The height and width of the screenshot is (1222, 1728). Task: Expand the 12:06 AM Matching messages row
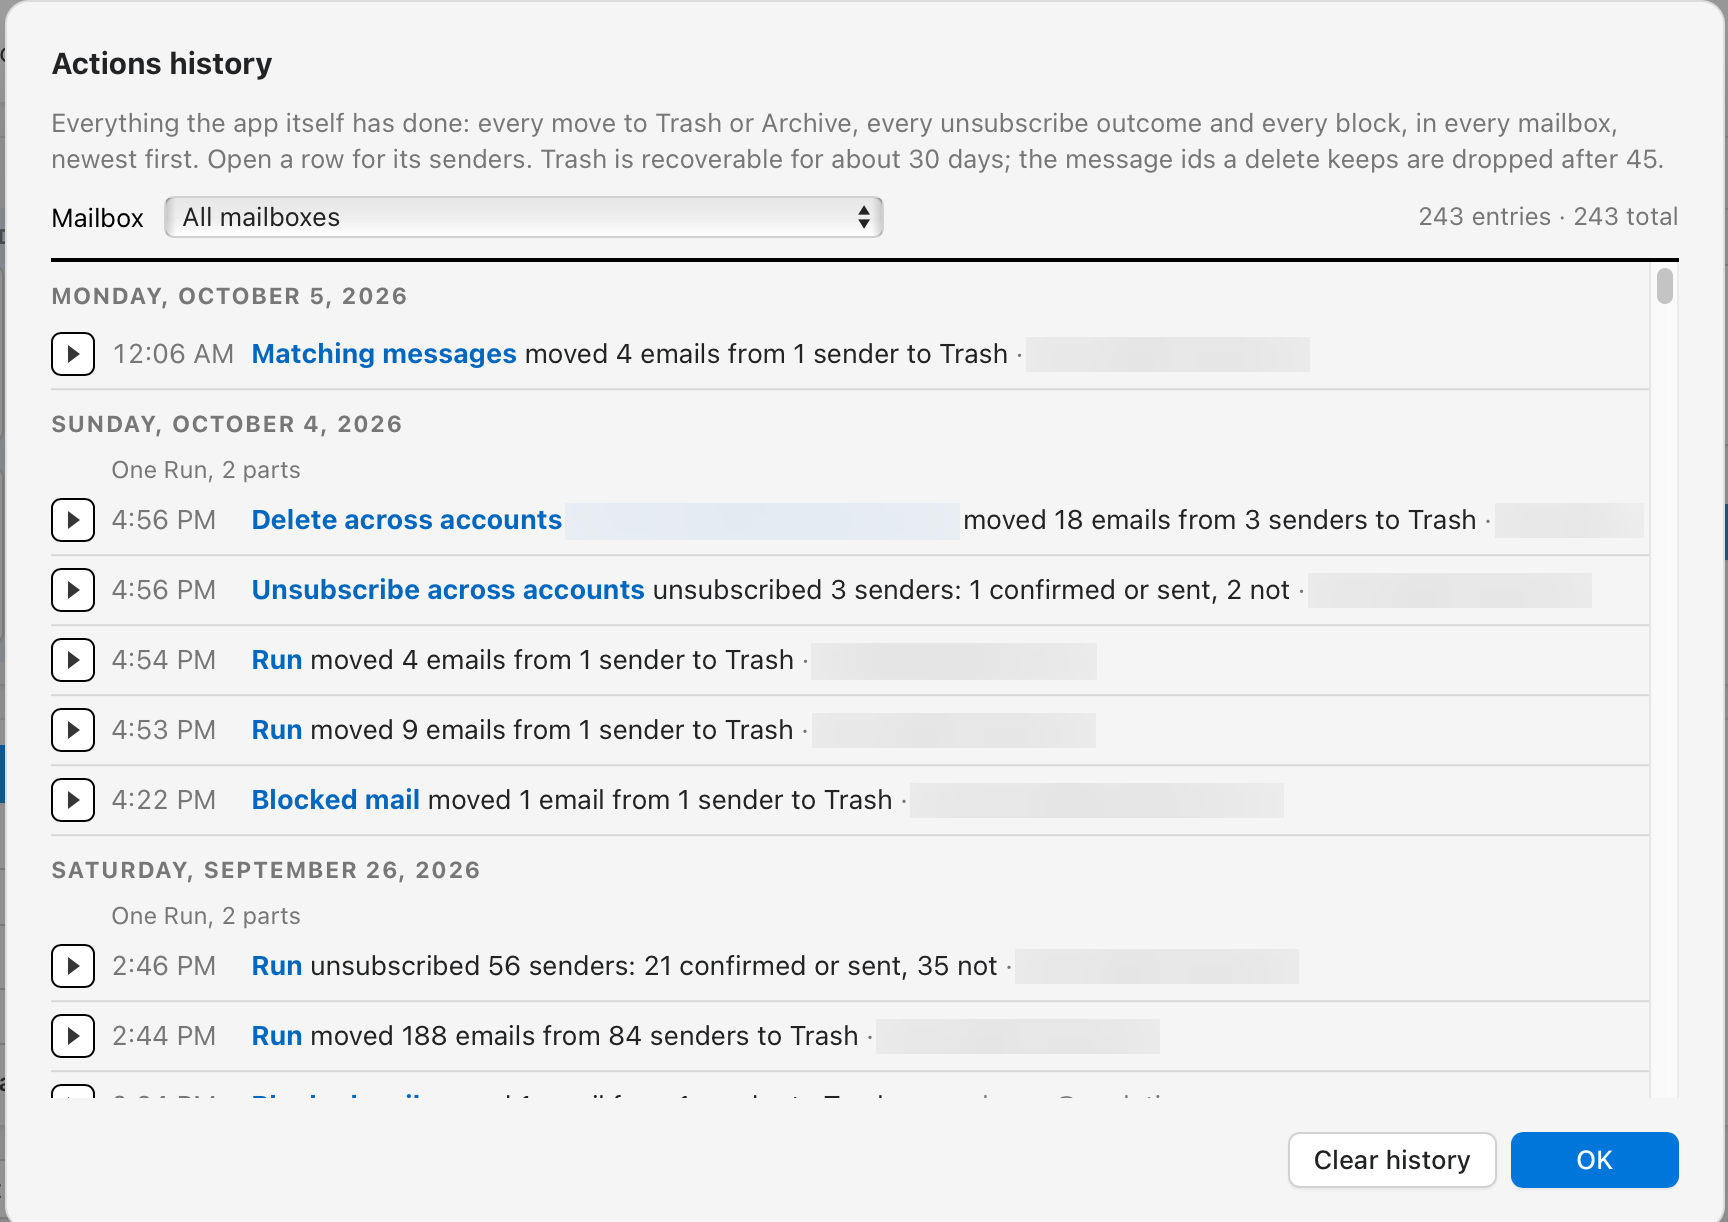pos(73,354)
